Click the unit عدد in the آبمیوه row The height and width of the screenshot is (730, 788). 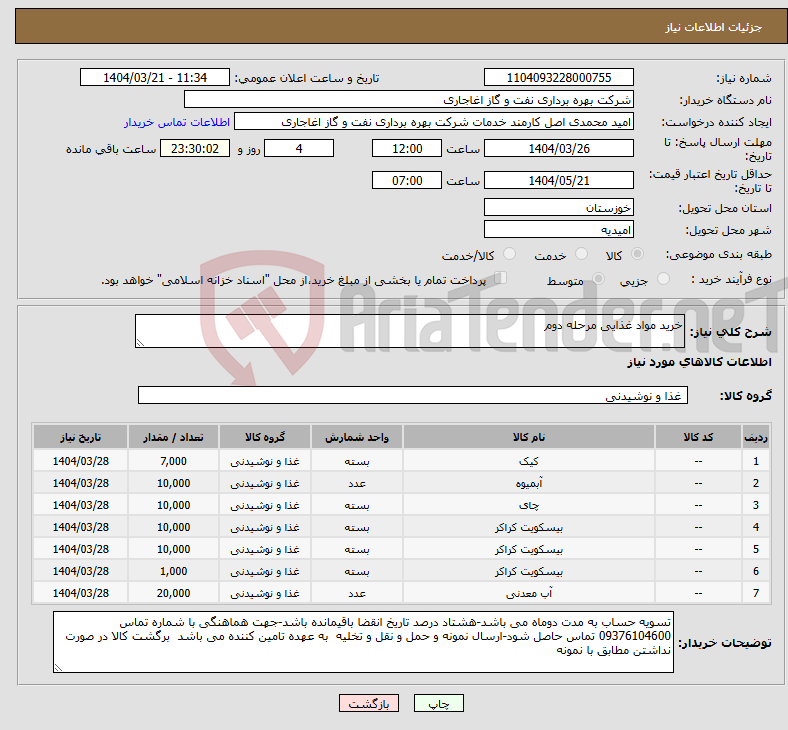[x=357, y=483]
